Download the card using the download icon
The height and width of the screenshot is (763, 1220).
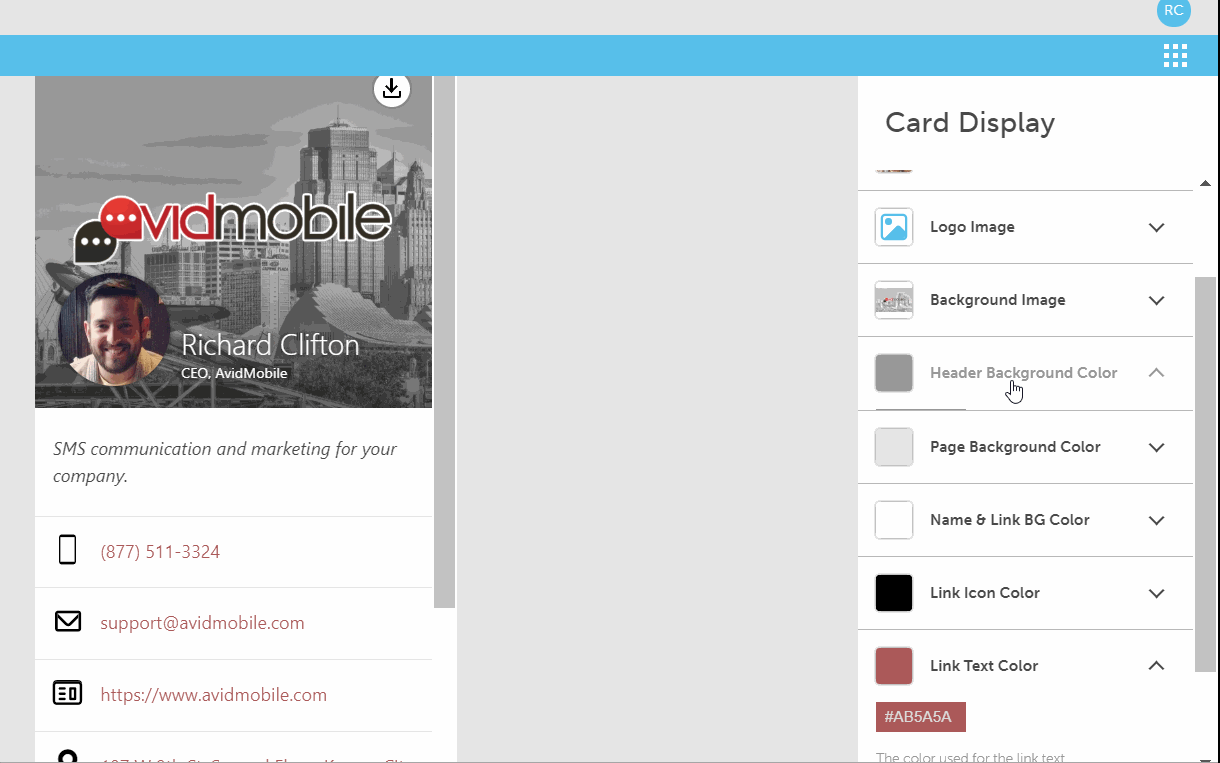[392, 89]
